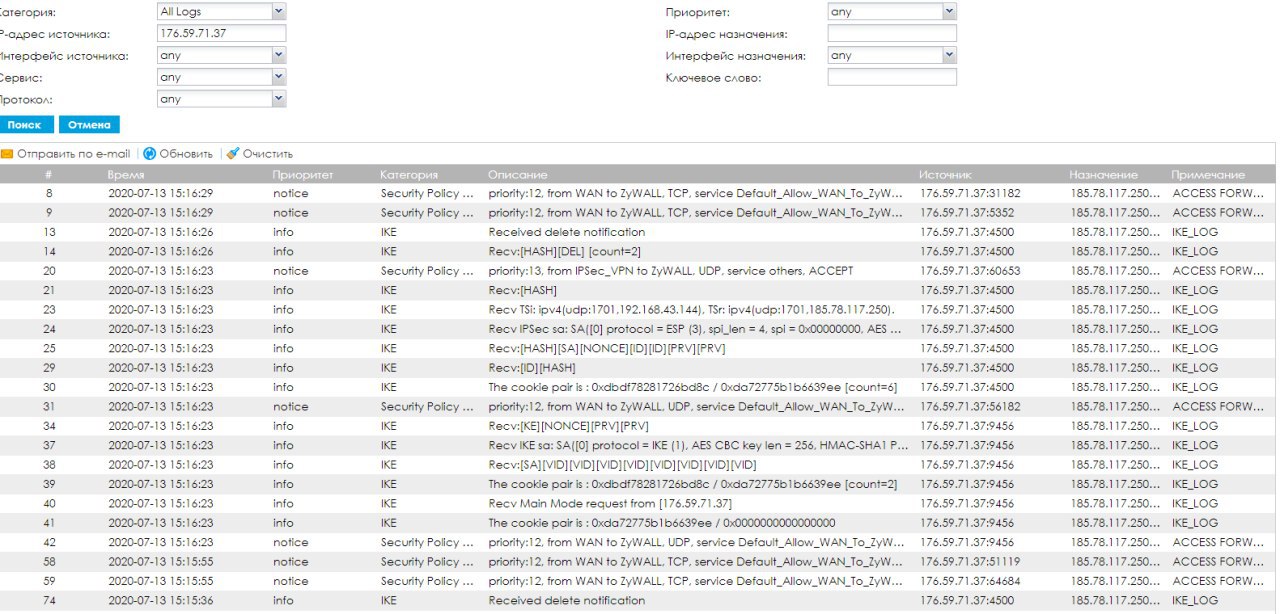Click the broom icon beside Очистить

(233, 154)
